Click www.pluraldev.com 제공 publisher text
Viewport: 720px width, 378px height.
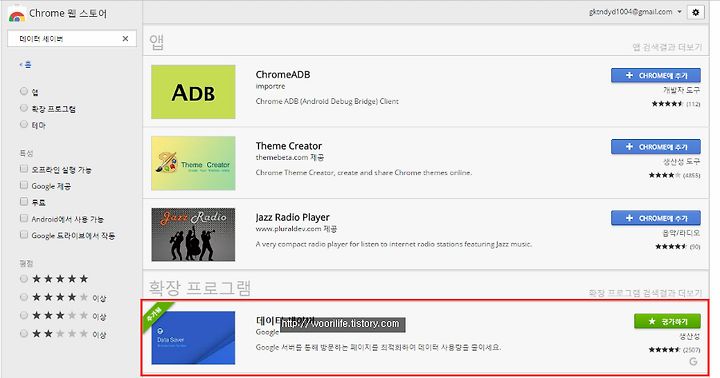[296, 229]
